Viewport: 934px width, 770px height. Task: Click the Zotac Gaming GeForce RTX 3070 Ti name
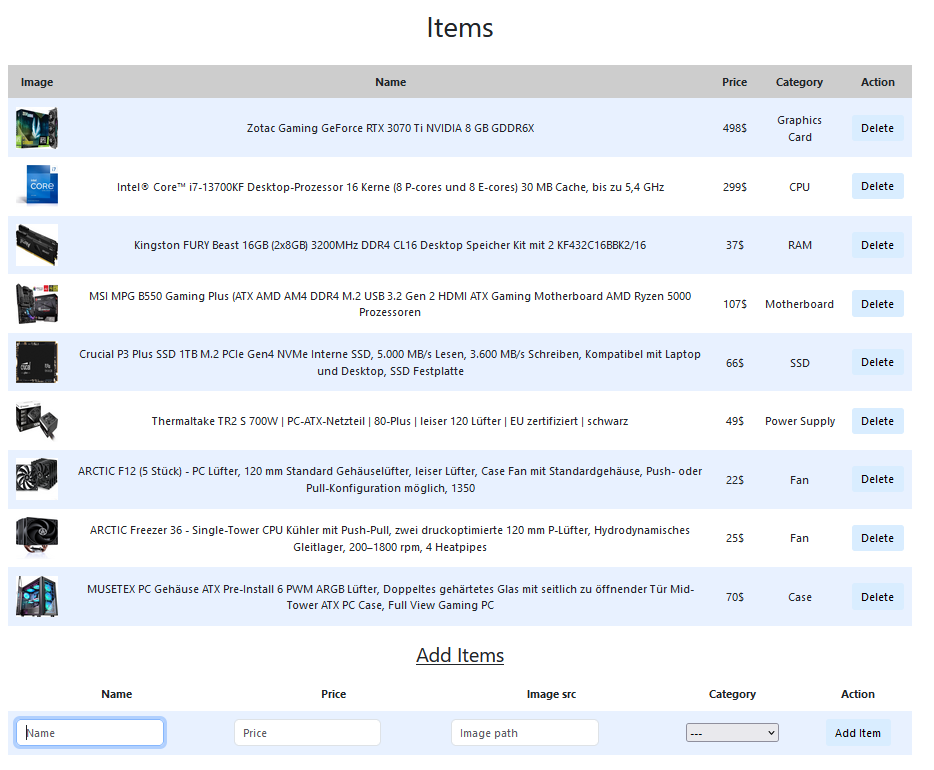tap(391, 128)
